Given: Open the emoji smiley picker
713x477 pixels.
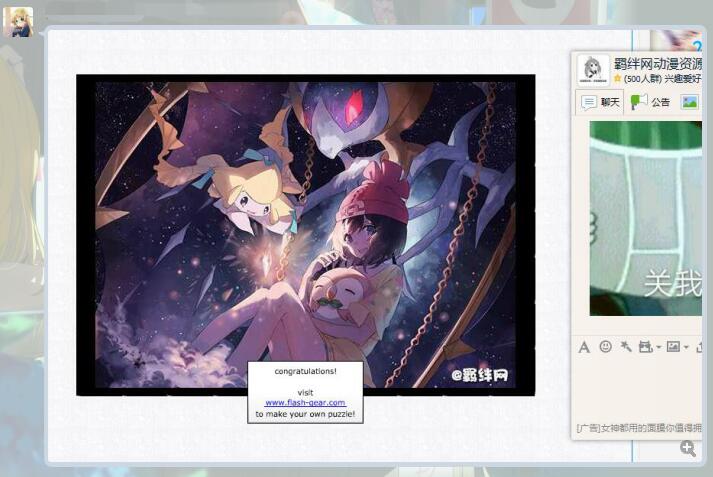Looking at the screenshot, I should coord(605,346).
